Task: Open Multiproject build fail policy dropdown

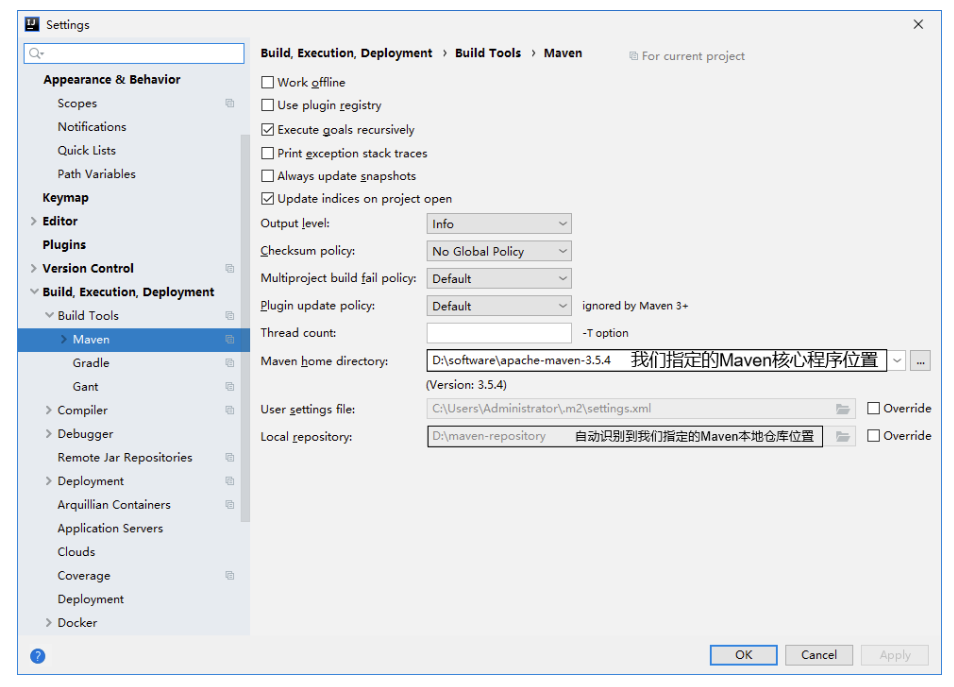Action: click(499, 279)
